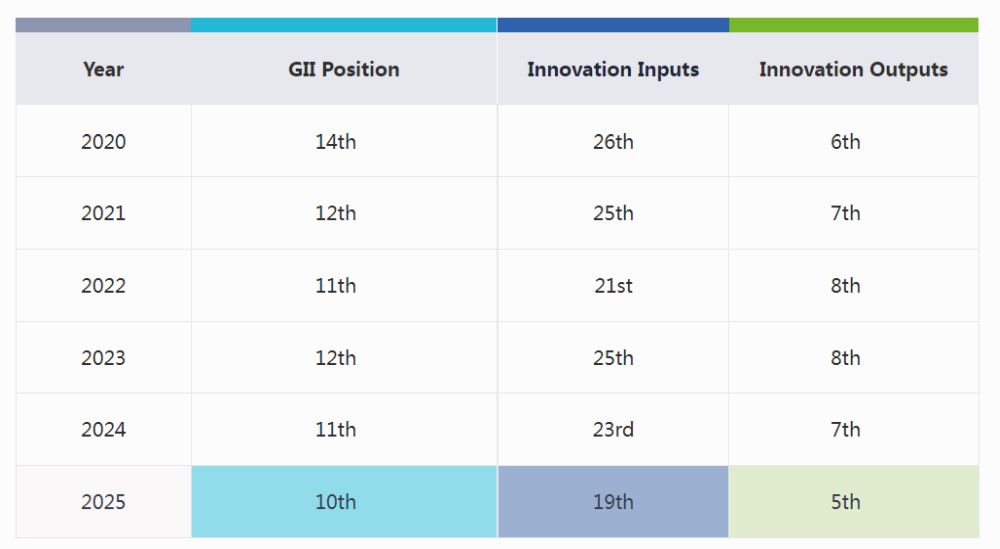Select the 2020 year cell
The height and width of the screenshot is (549, 1000).
103,141
